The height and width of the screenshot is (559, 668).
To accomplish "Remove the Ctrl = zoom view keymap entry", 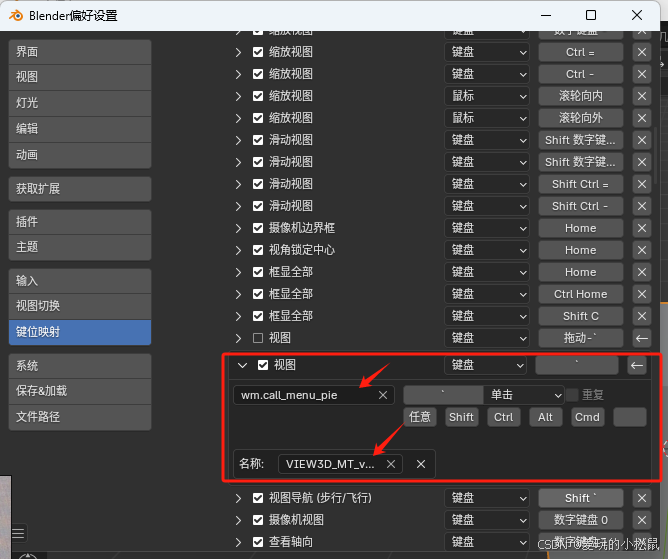I will click(x=642, y=52).
